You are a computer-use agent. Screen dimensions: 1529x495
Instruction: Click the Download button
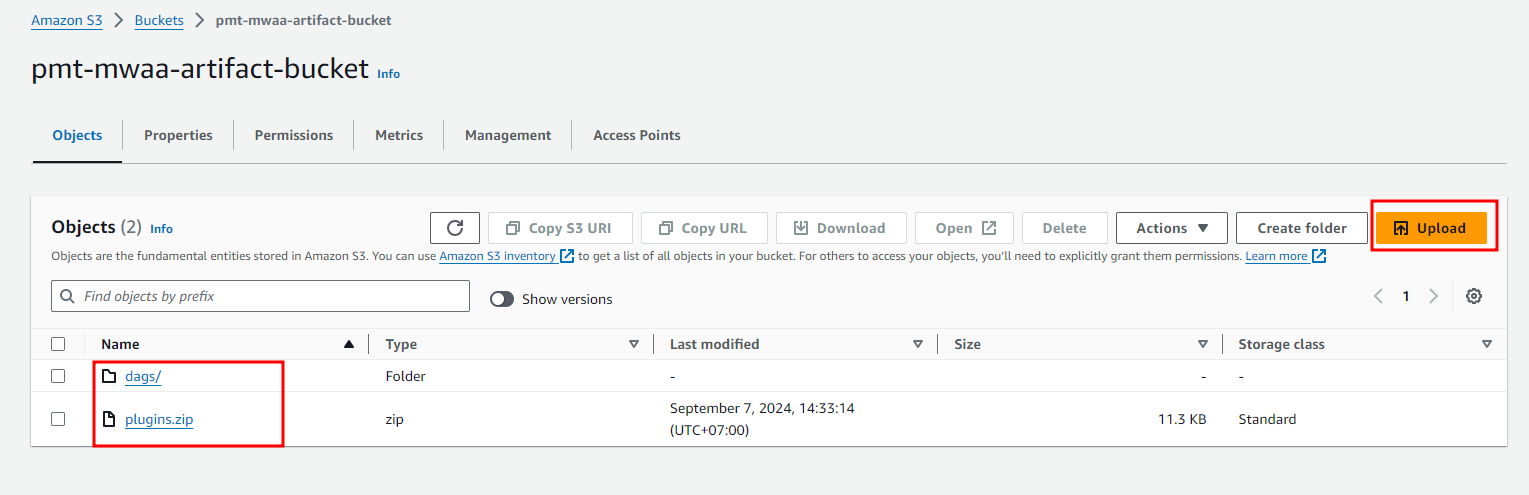pos(841,228)
